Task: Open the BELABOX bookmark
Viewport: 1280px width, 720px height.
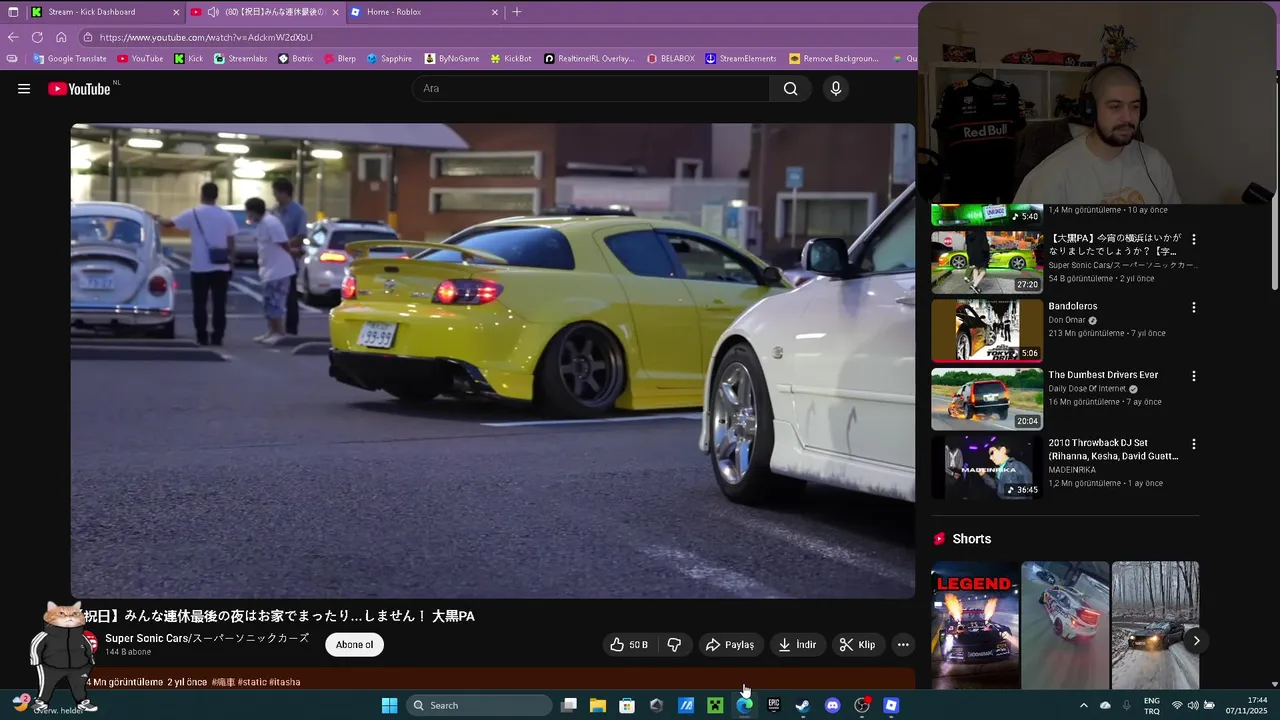Action: [670, 58]
